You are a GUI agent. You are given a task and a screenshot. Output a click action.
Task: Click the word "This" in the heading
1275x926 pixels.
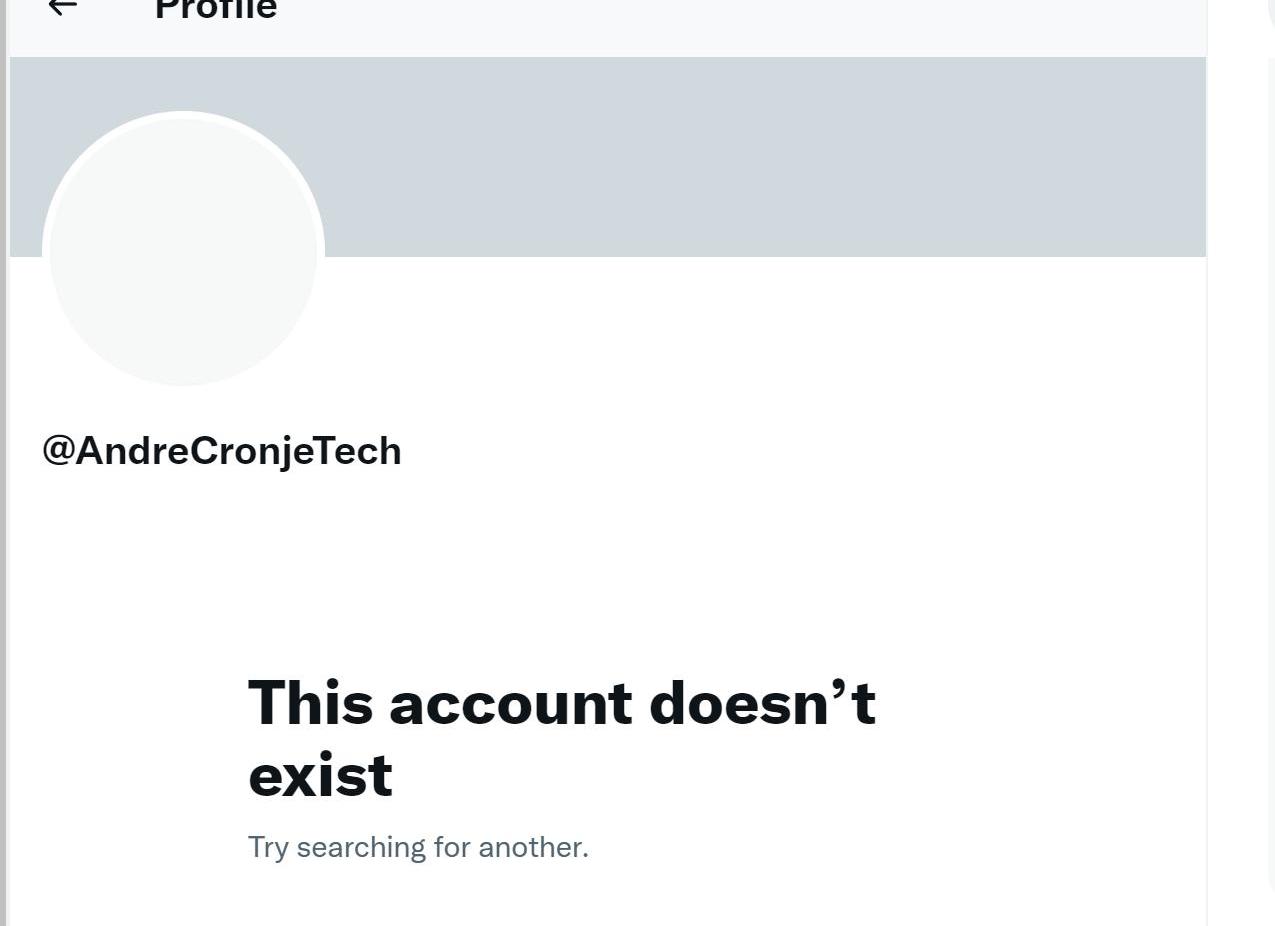(310, 703)
